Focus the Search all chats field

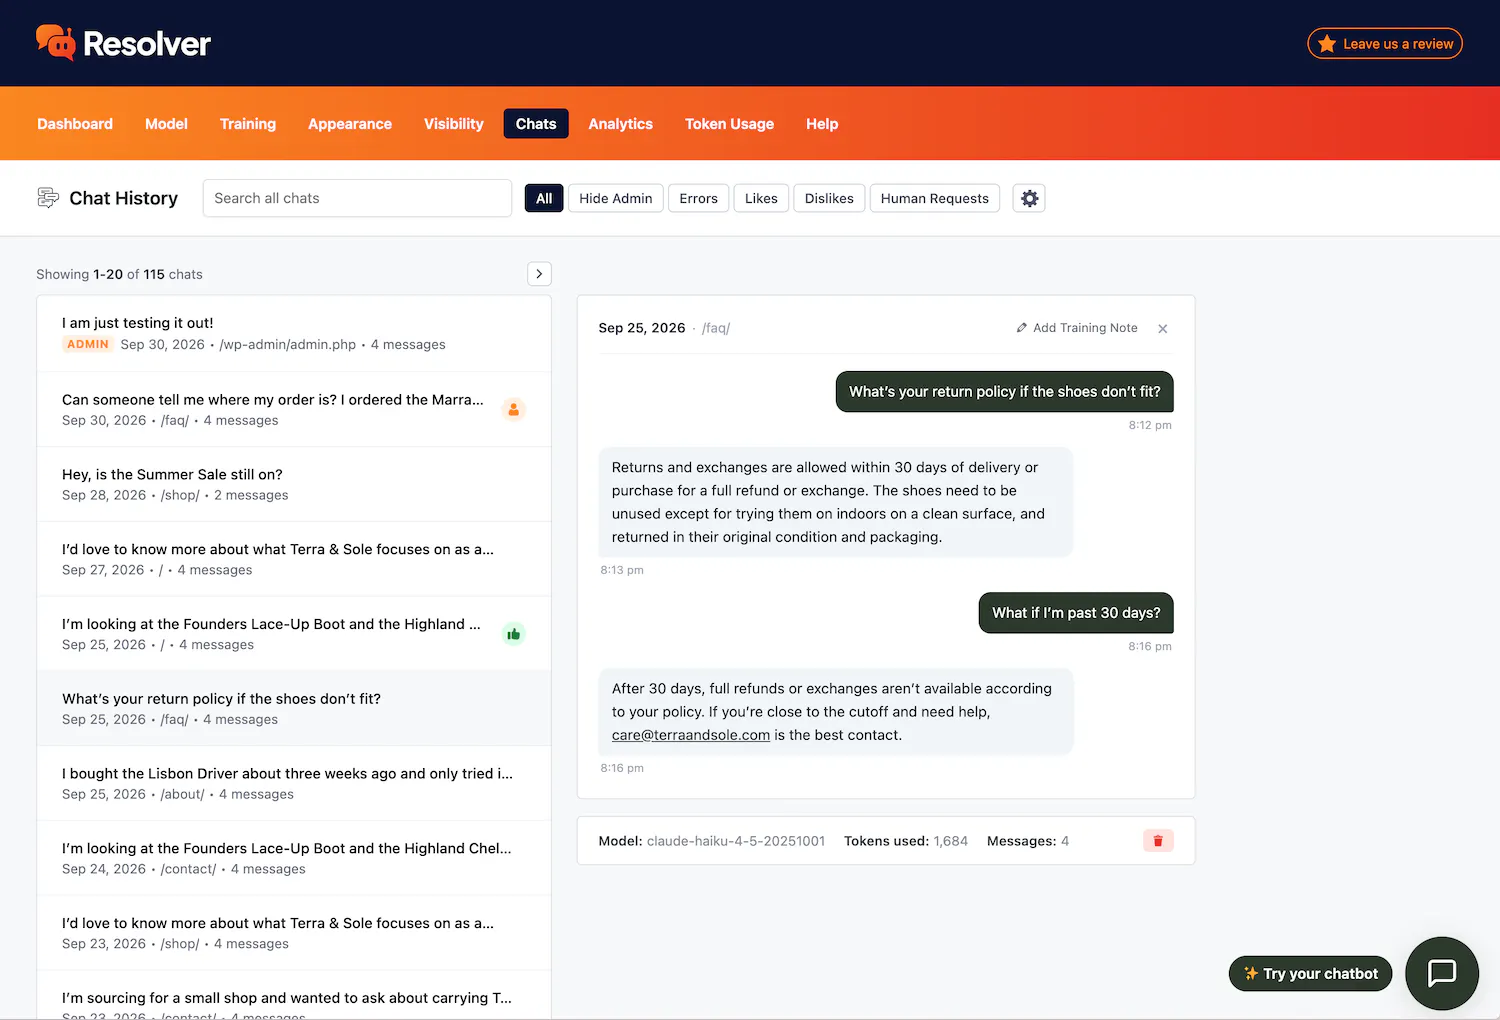357,198
